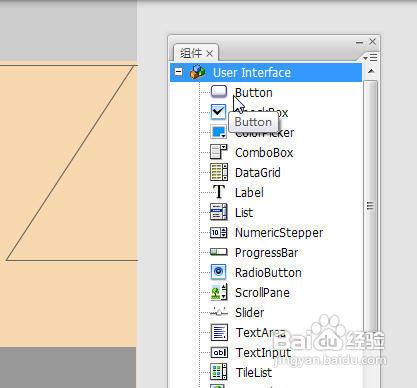Select the DataGrid text label
This screenshot has width=417, height=388.
258,173
